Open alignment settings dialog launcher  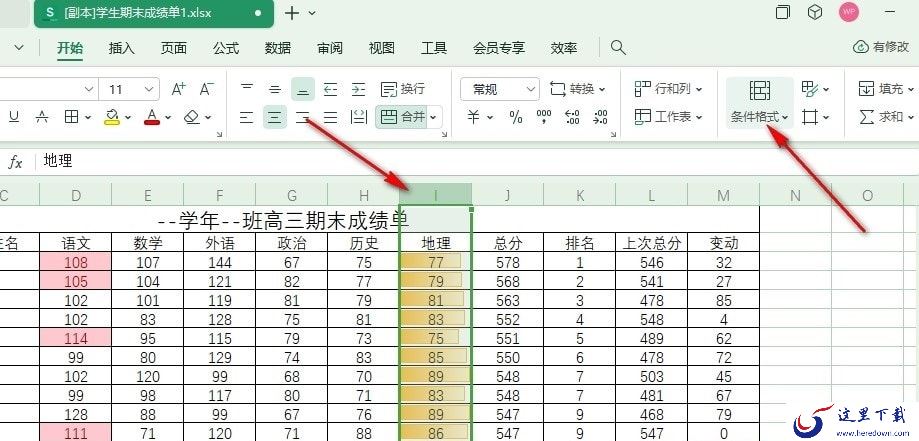[444, 135]
